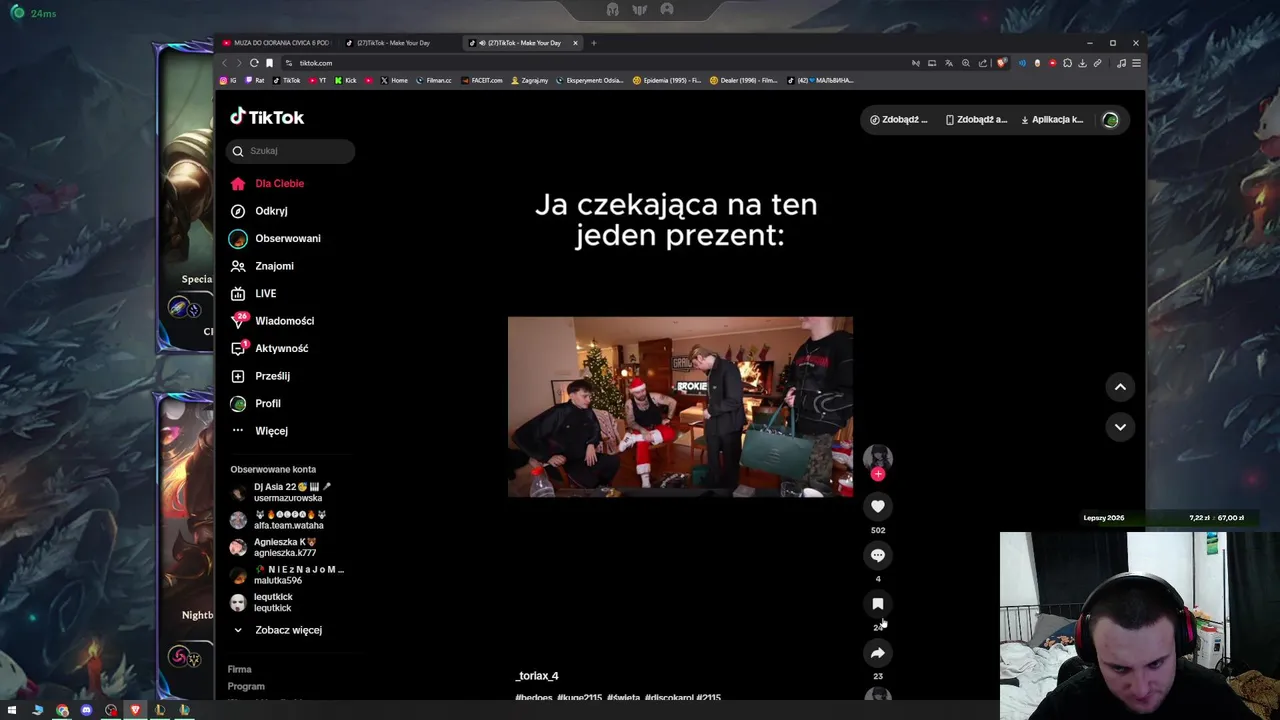Click Prześlij to upload a video
1280x720 pixels.
(260, 376)
